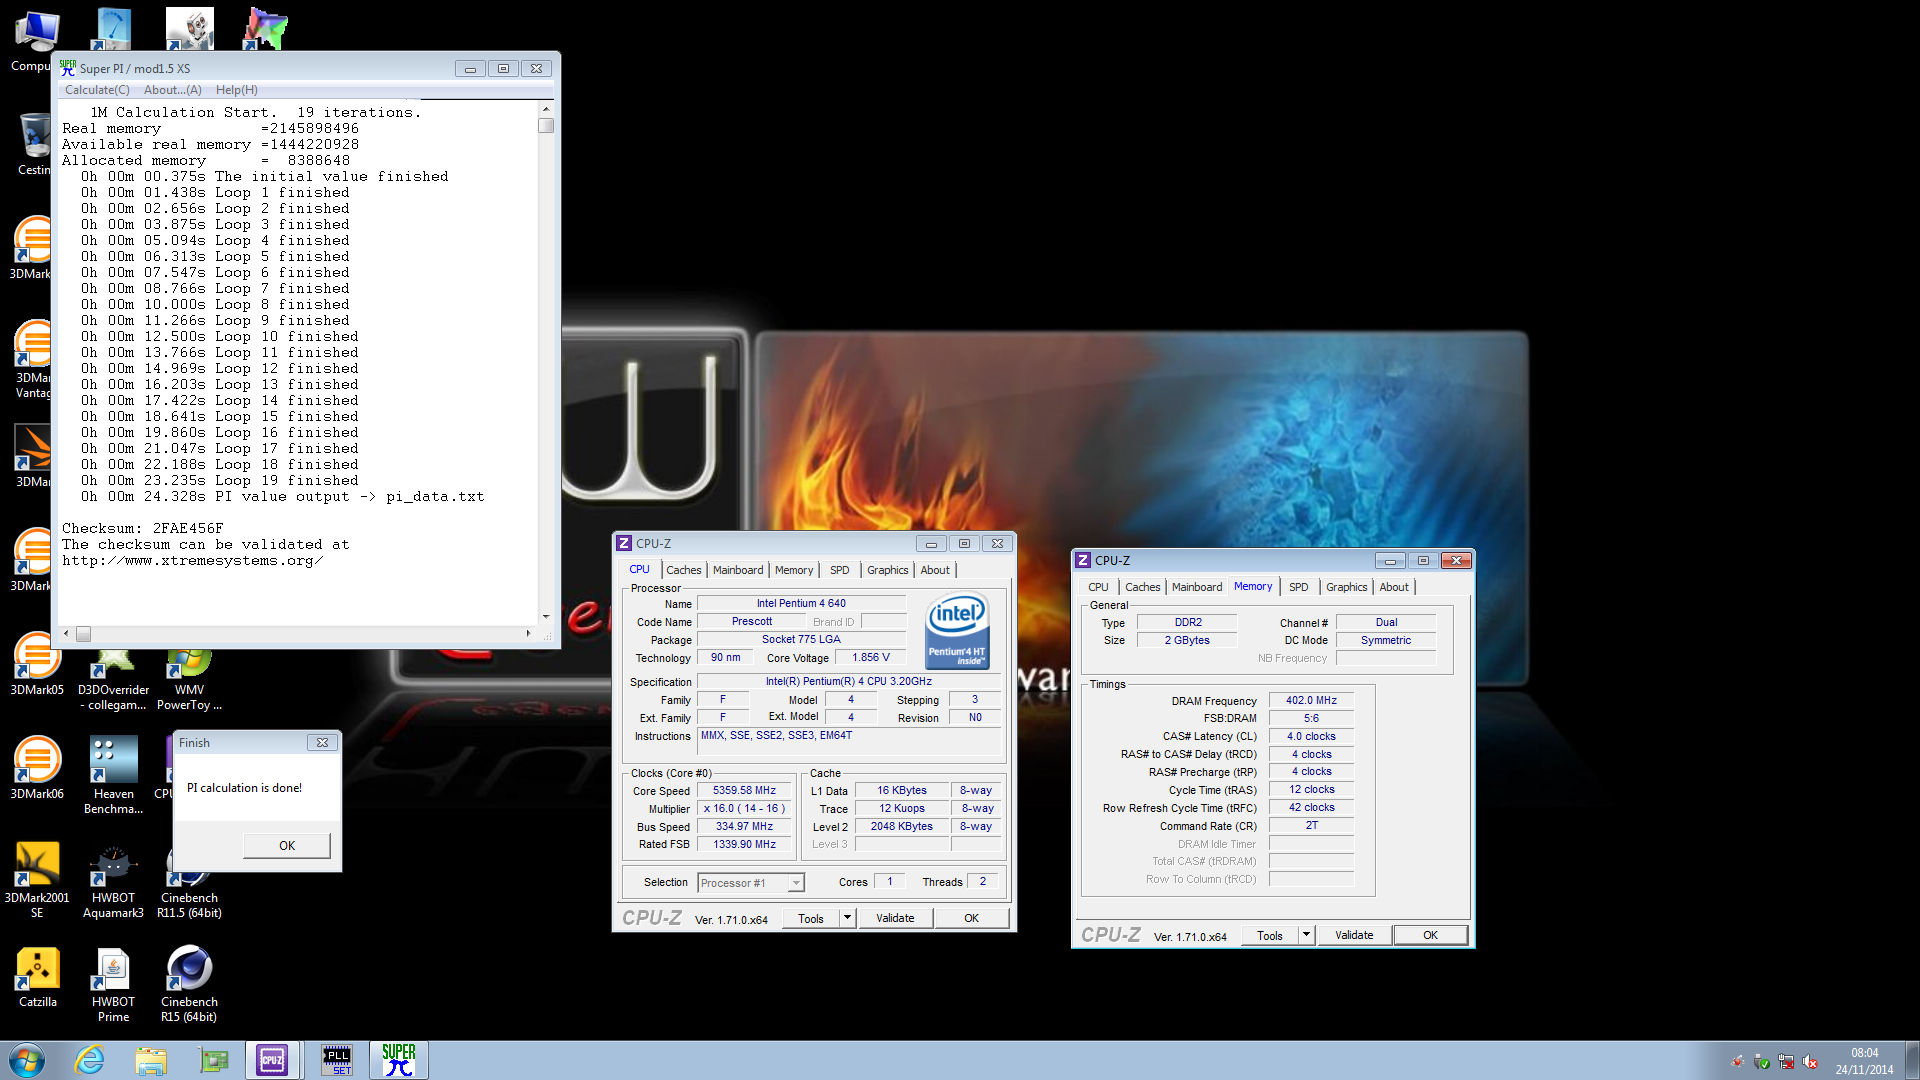The image size is (1920, 1080).
Task: Select About tab in right CPU-Z window
Action: (1394, 587)
